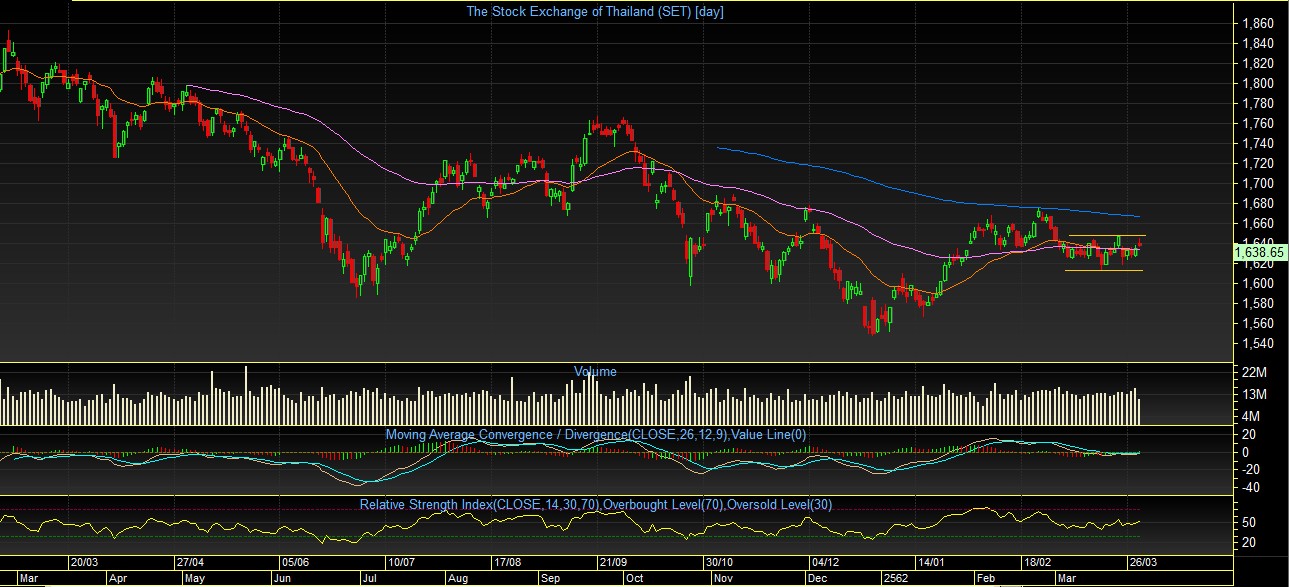Click the 1,840 price axis label

[1256, 43]
